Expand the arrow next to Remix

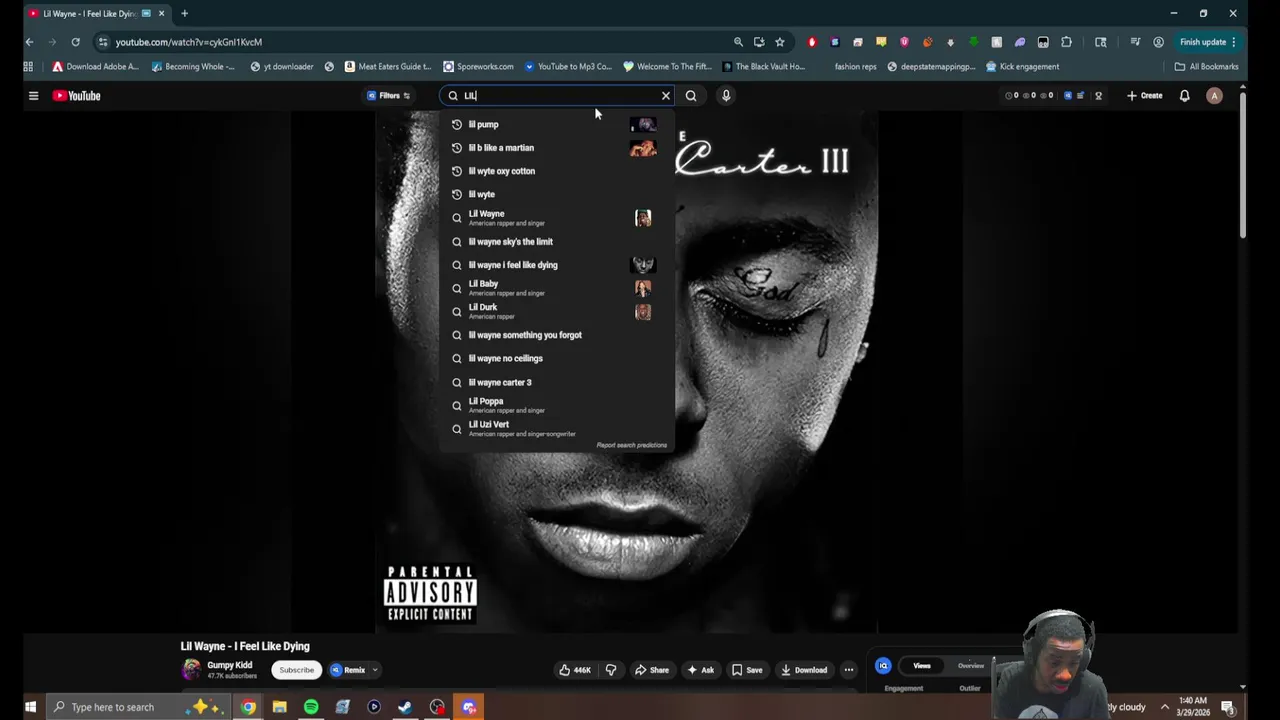coord(375,670)
